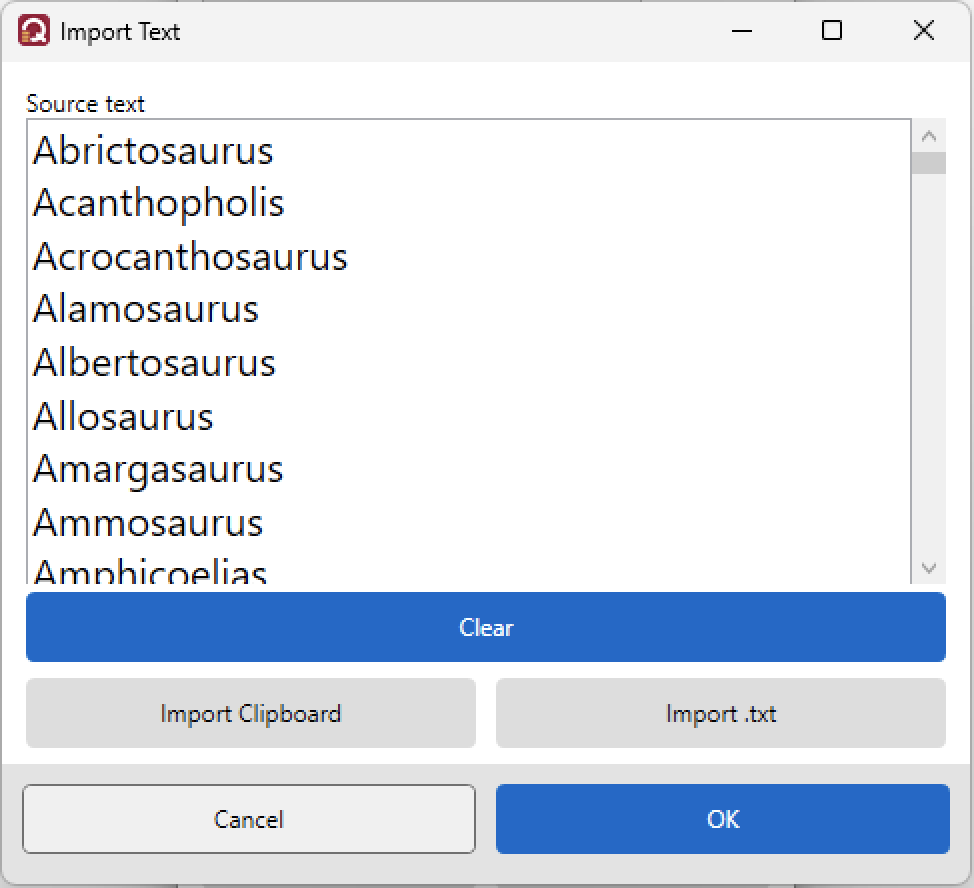The image size is (974, 888).
Task: Click the Ammosaurus line
Action: (148, 523)
